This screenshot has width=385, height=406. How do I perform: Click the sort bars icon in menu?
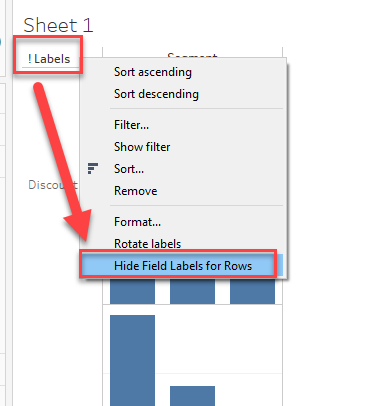tap(92, 169)
